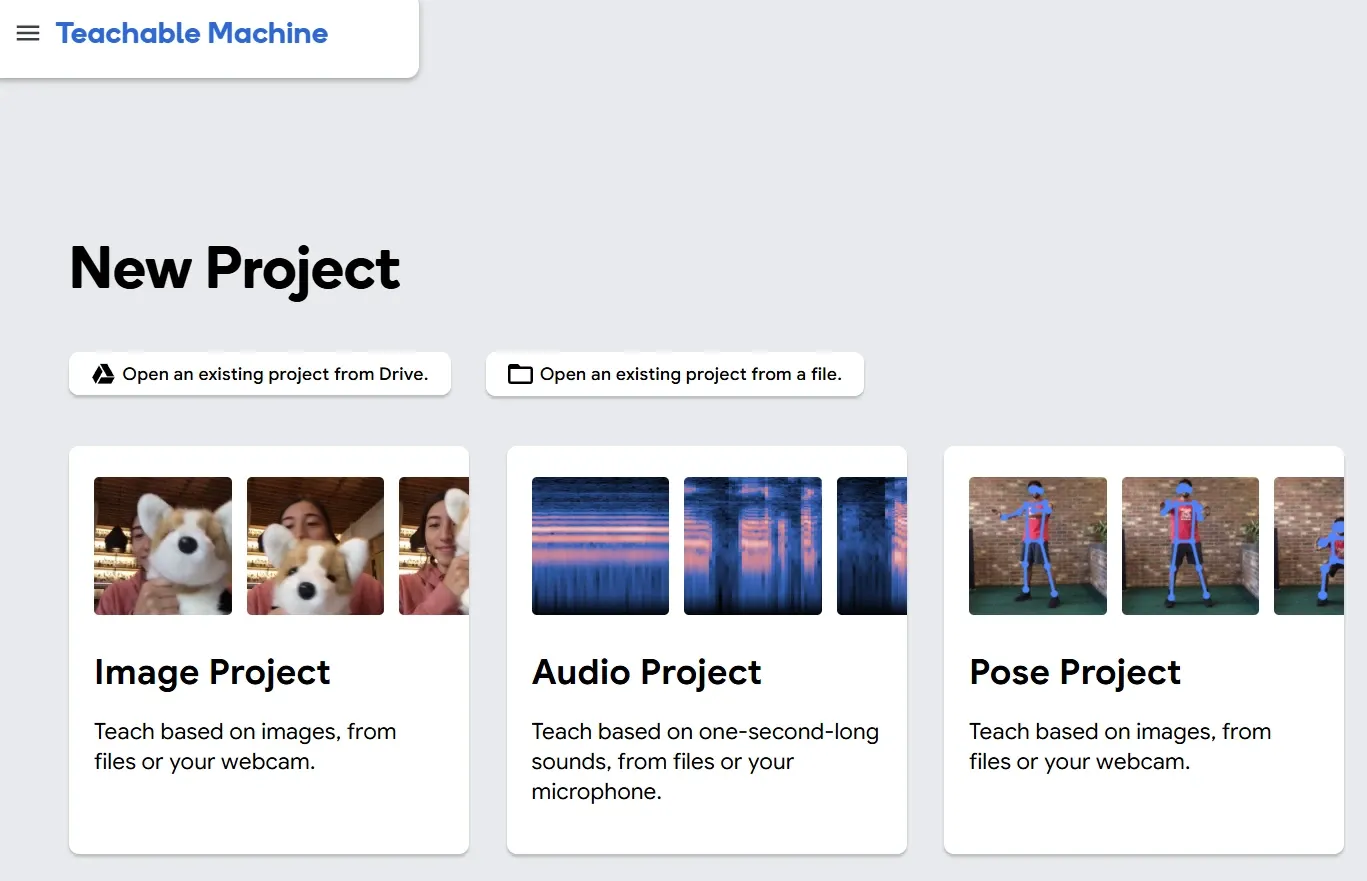Click the Teachable Machine logo title

click(192, 33)
